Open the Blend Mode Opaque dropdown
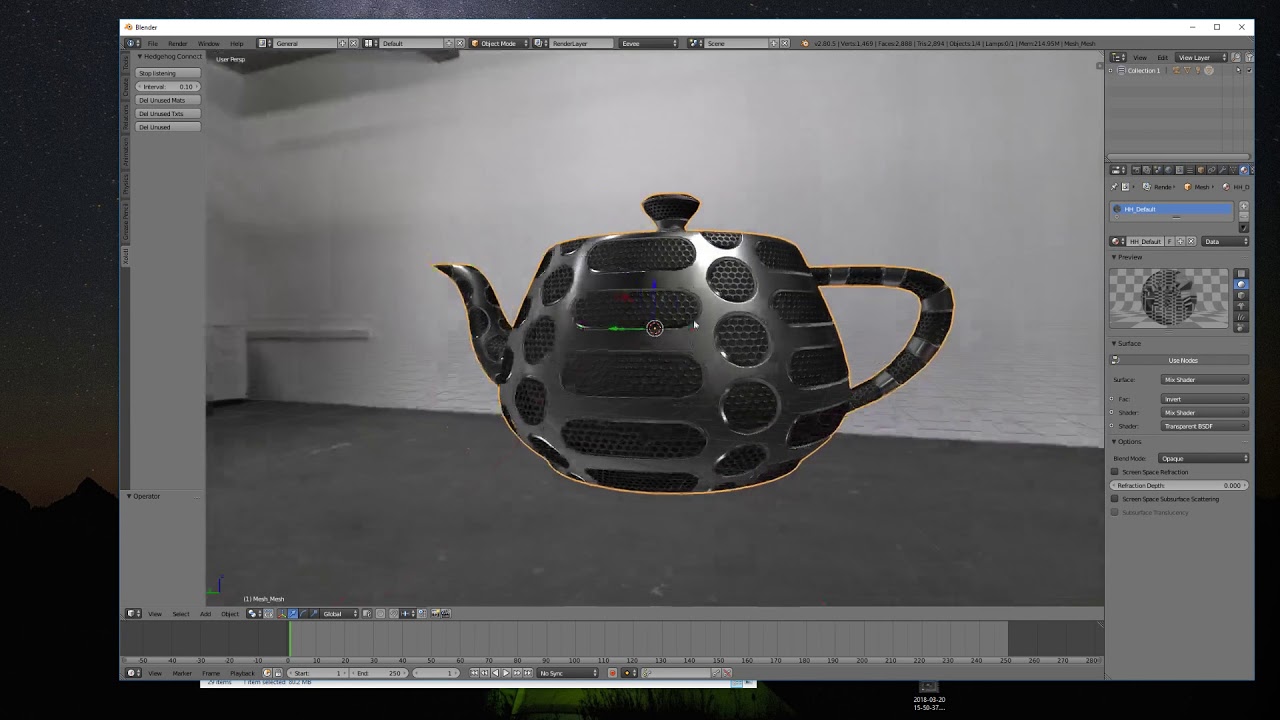 point(1204,458)
